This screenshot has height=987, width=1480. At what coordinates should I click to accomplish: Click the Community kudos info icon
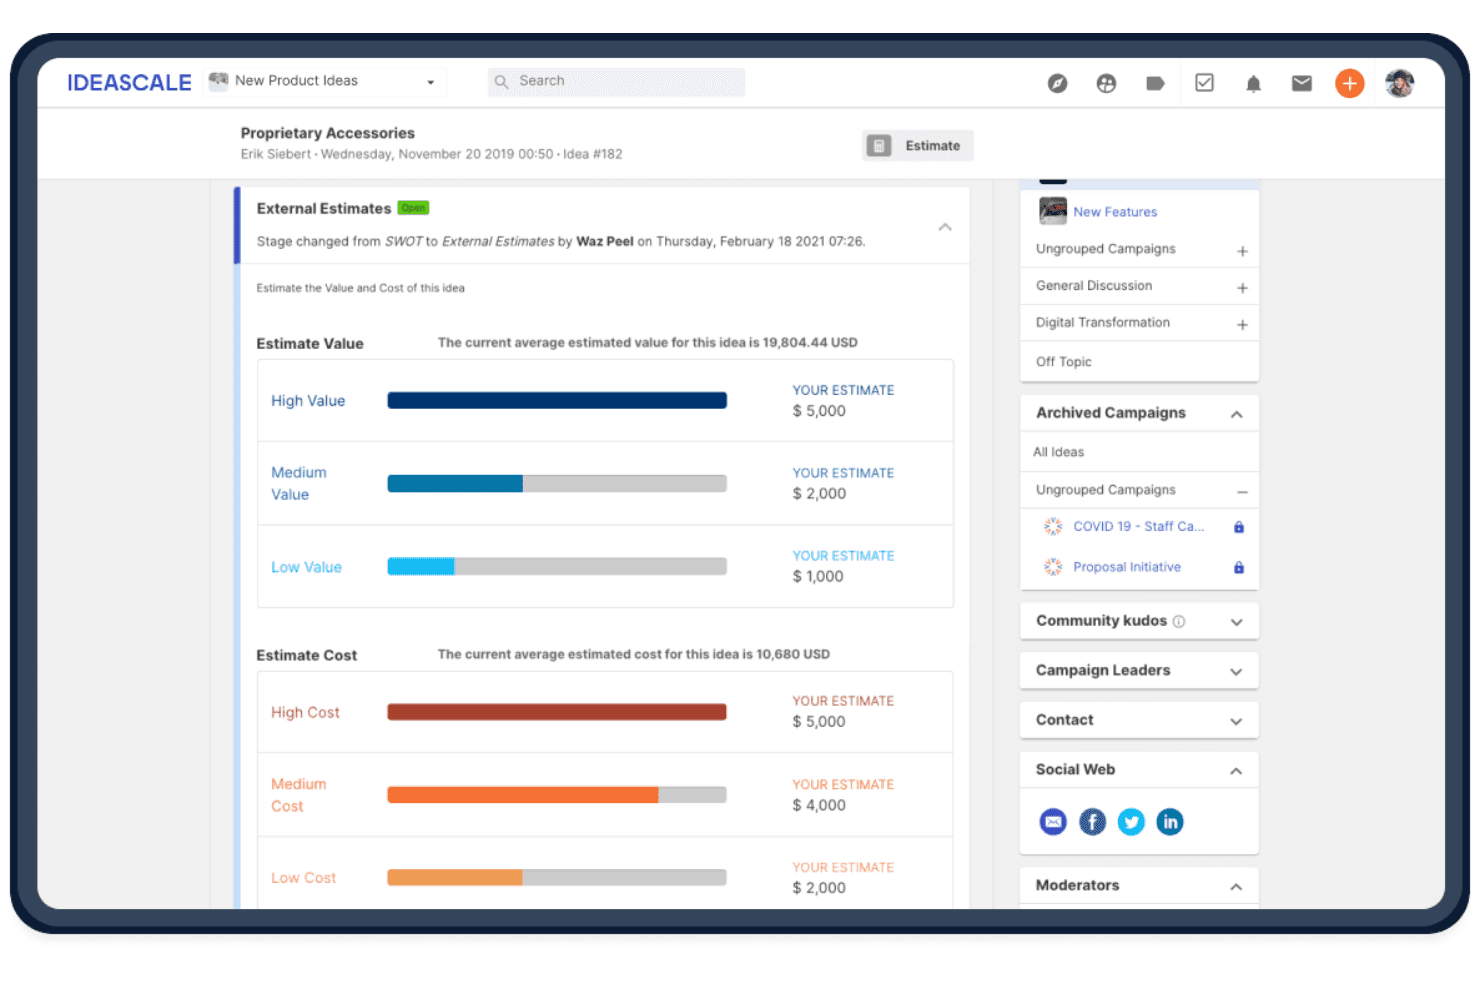[1179, 621]
